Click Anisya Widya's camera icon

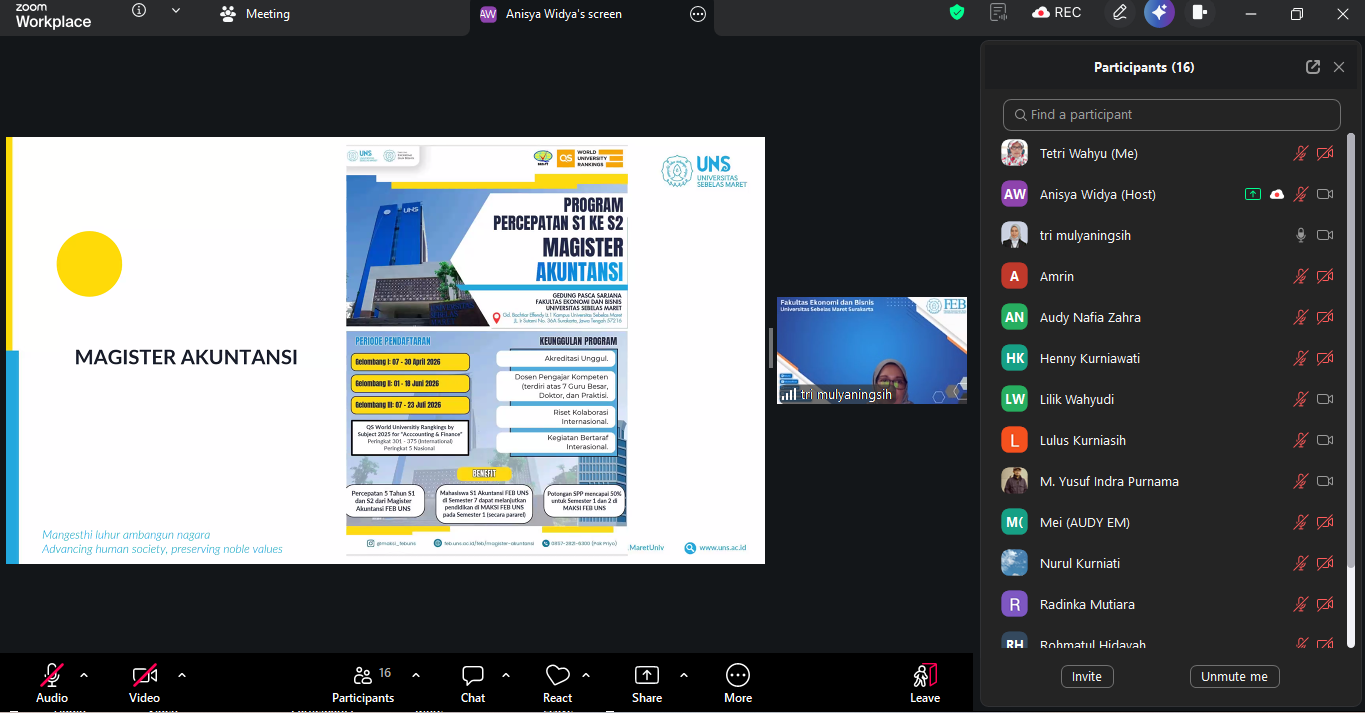(1325, 194)
